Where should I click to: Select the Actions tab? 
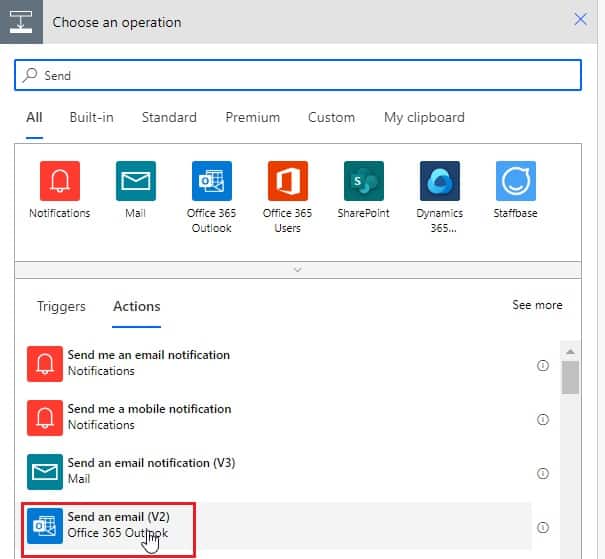tap(137, 306)
